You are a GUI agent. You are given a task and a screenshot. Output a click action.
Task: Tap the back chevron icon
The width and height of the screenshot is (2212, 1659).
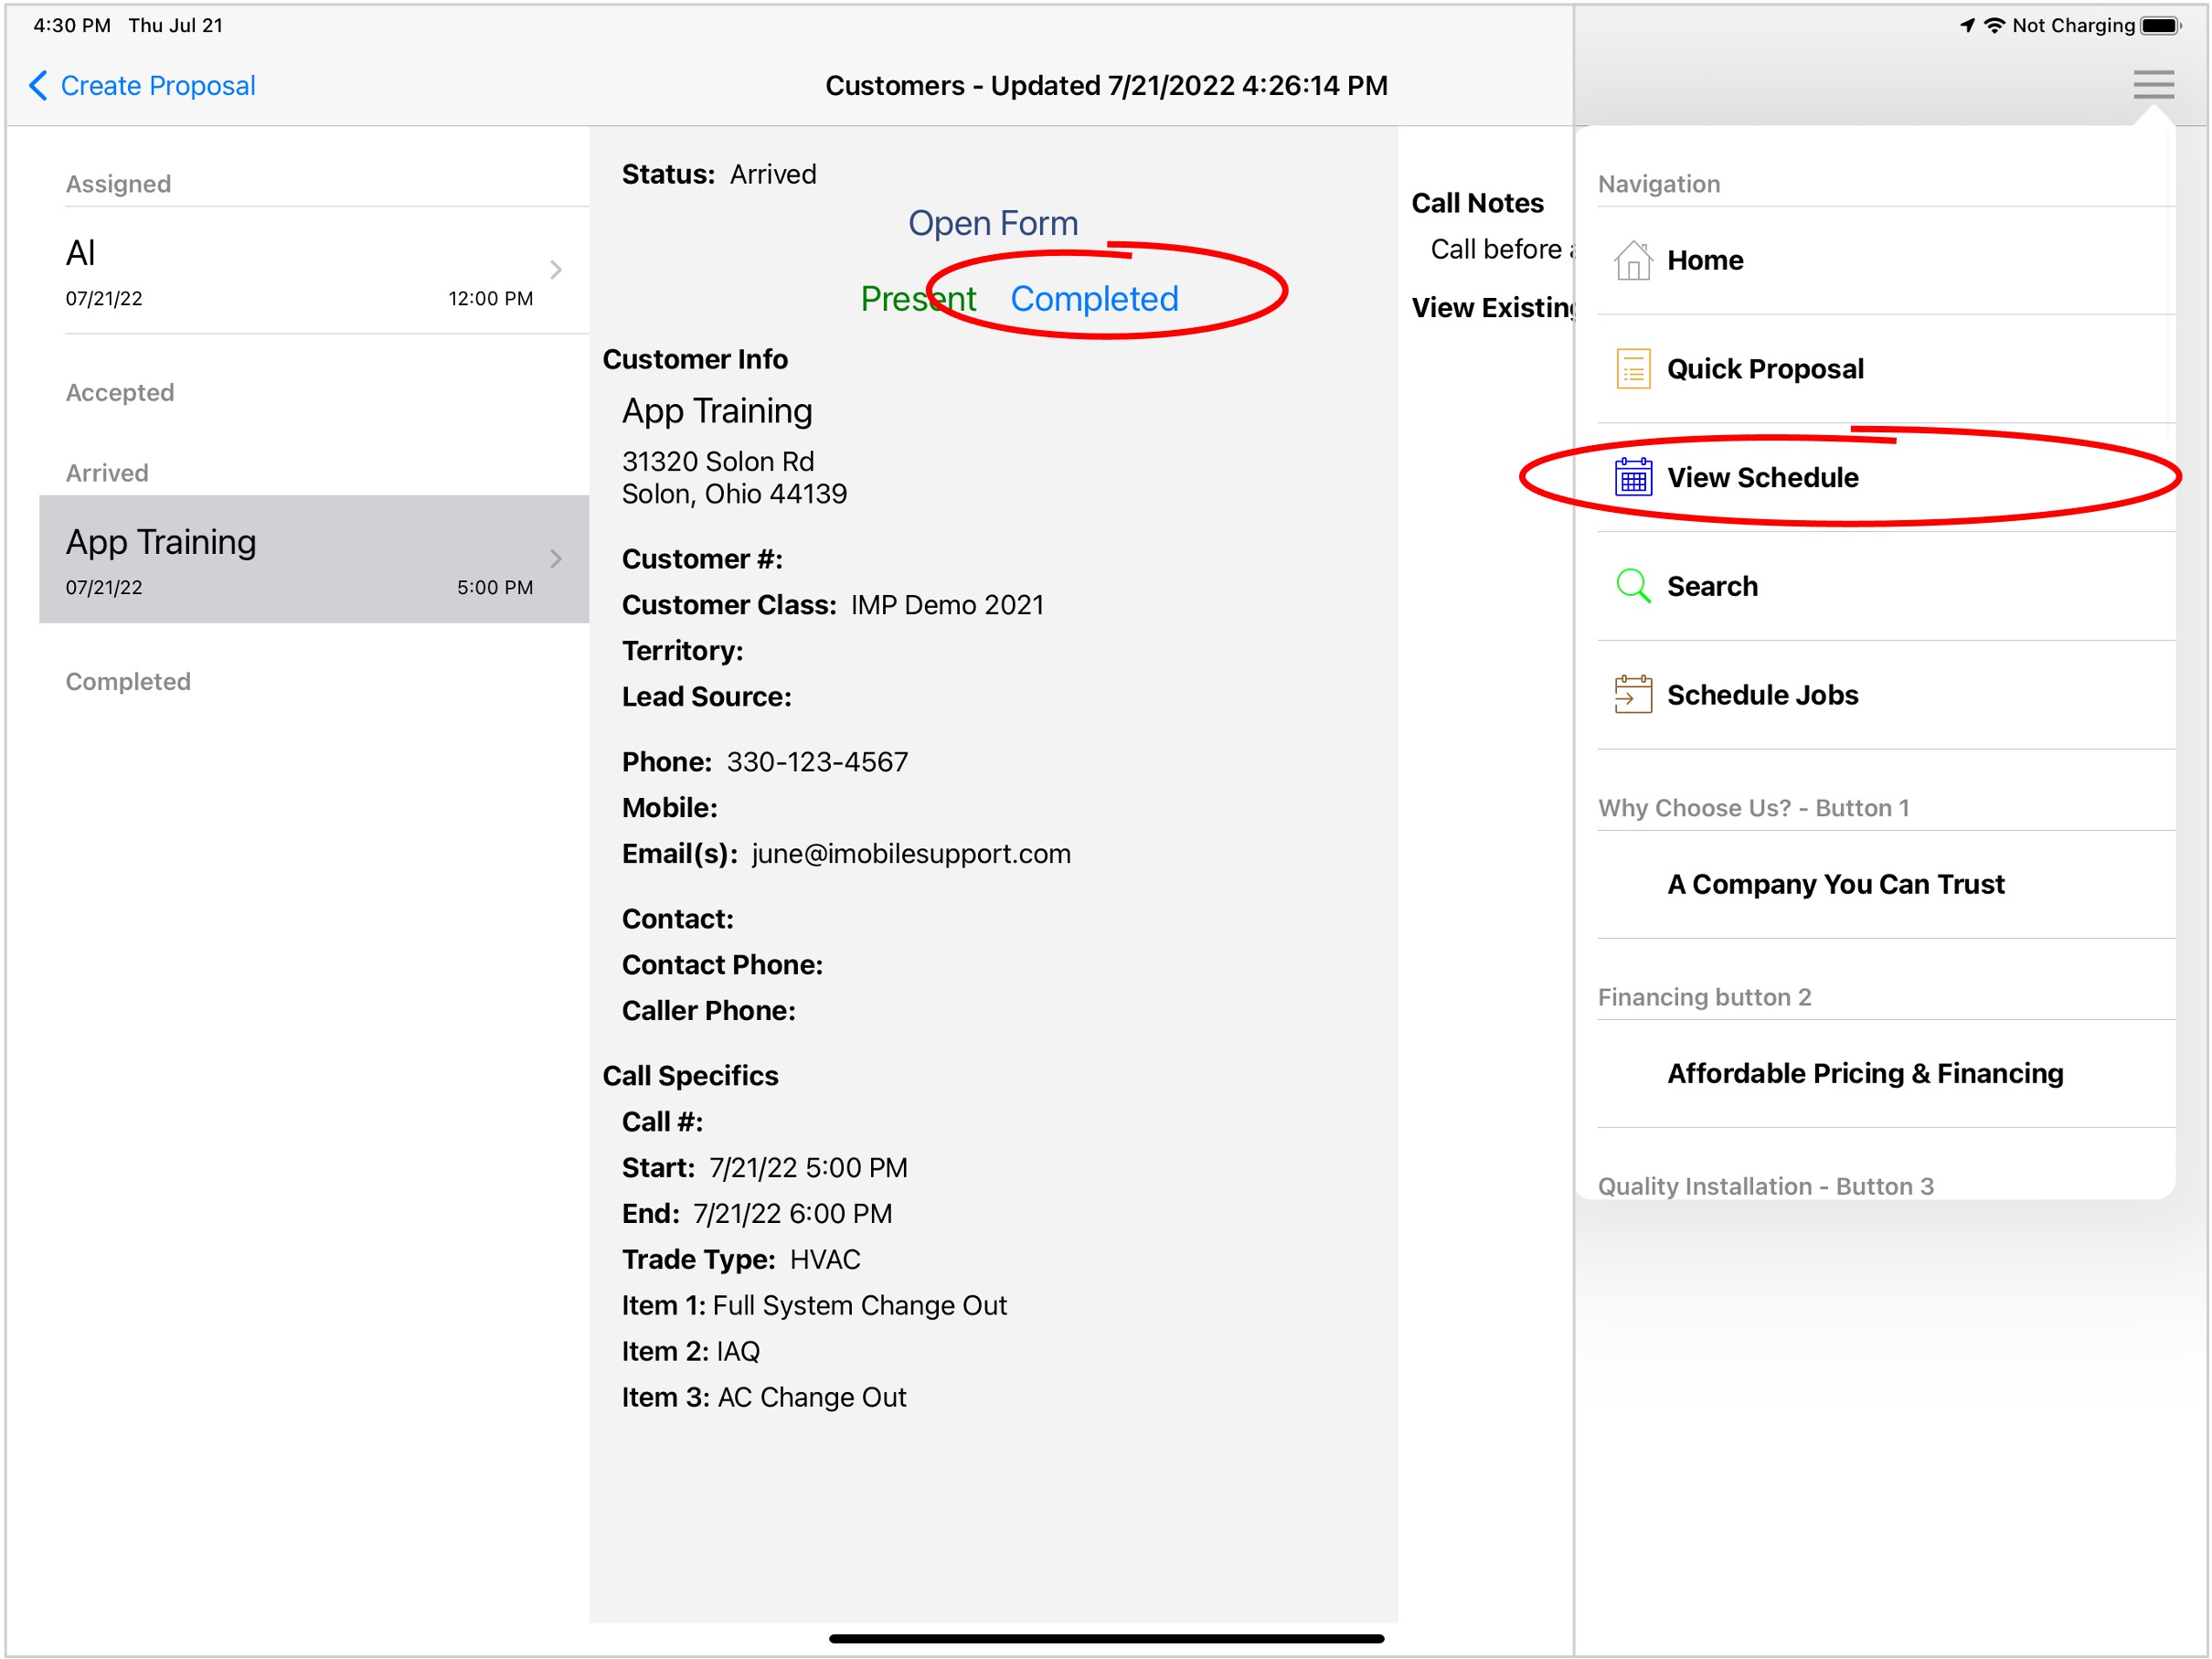[38, 86]
